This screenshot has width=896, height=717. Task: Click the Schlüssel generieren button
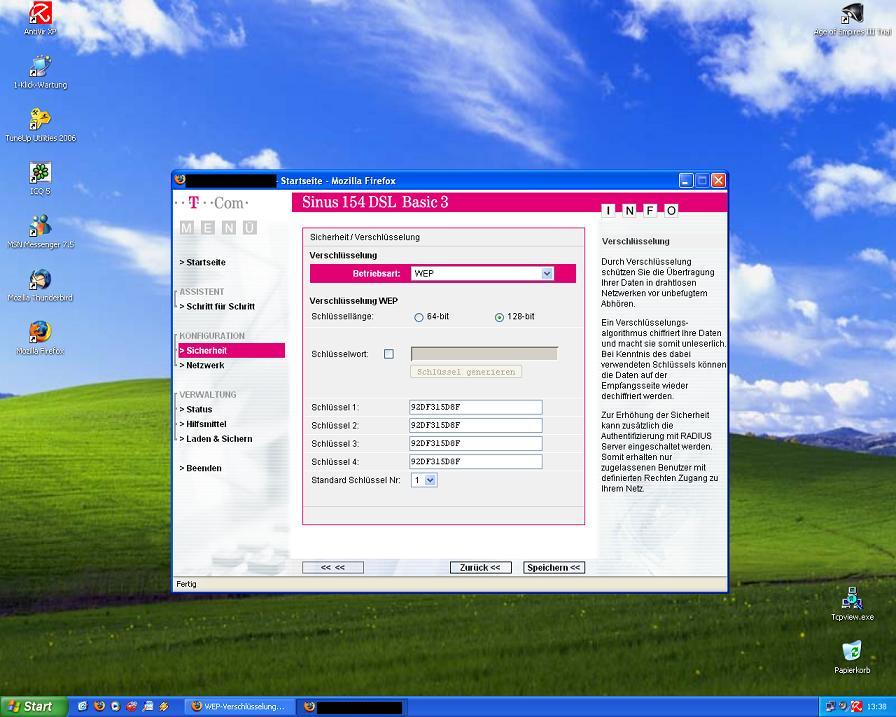click(x=466, y=372)
